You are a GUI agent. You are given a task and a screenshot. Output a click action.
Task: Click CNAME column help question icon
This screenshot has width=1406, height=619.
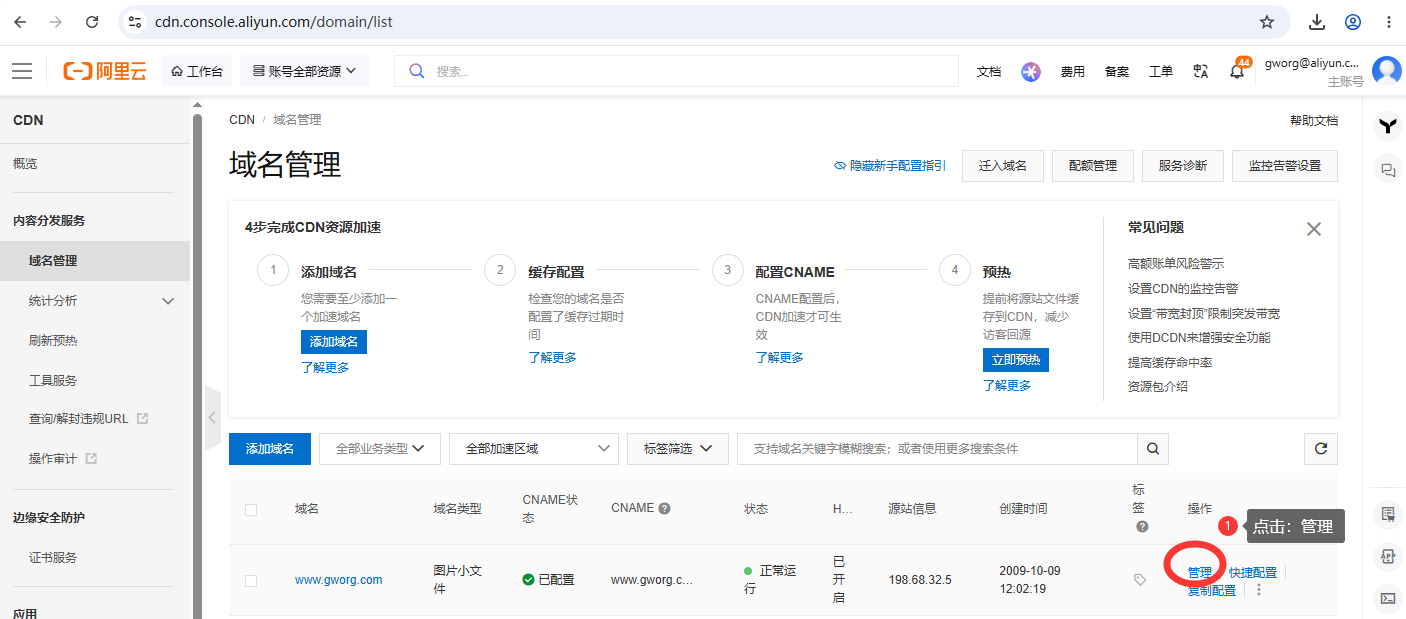point(664,508)
